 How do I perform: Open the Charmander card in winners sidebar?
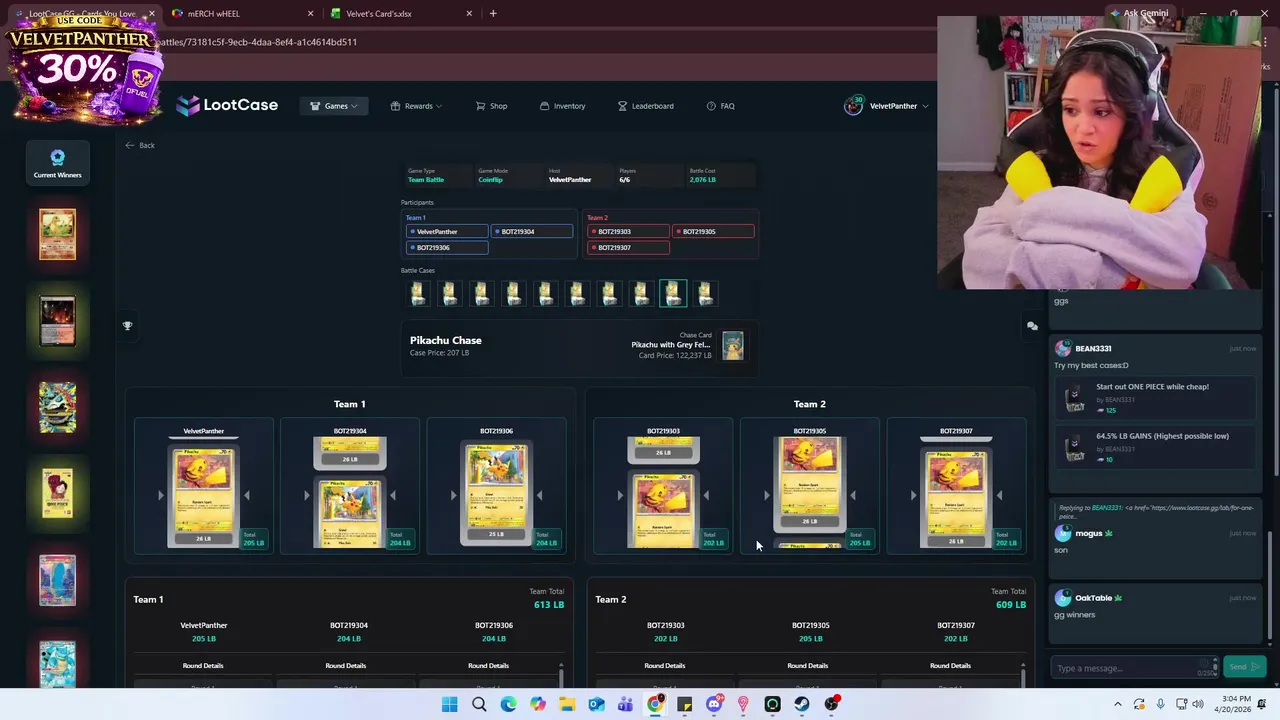click(57, 234)
